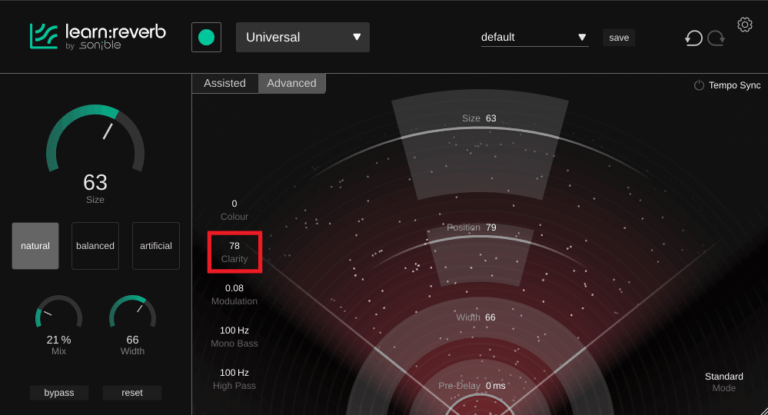Viewport: 768px width, 415px height.
Task: Toggle the Tempo Sync power icon
Action: point(699,86)
